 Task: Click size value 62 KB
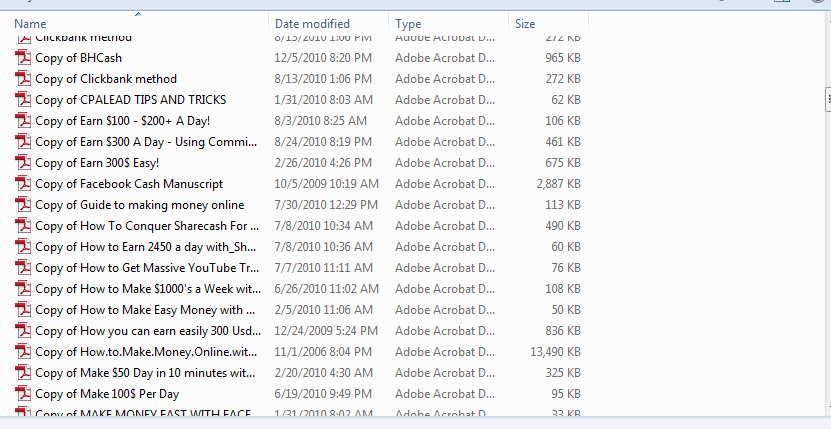coord(566,99)
